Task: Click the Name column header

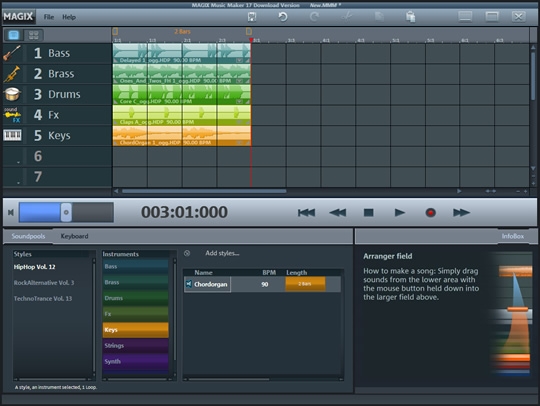Action: (203, 273)
